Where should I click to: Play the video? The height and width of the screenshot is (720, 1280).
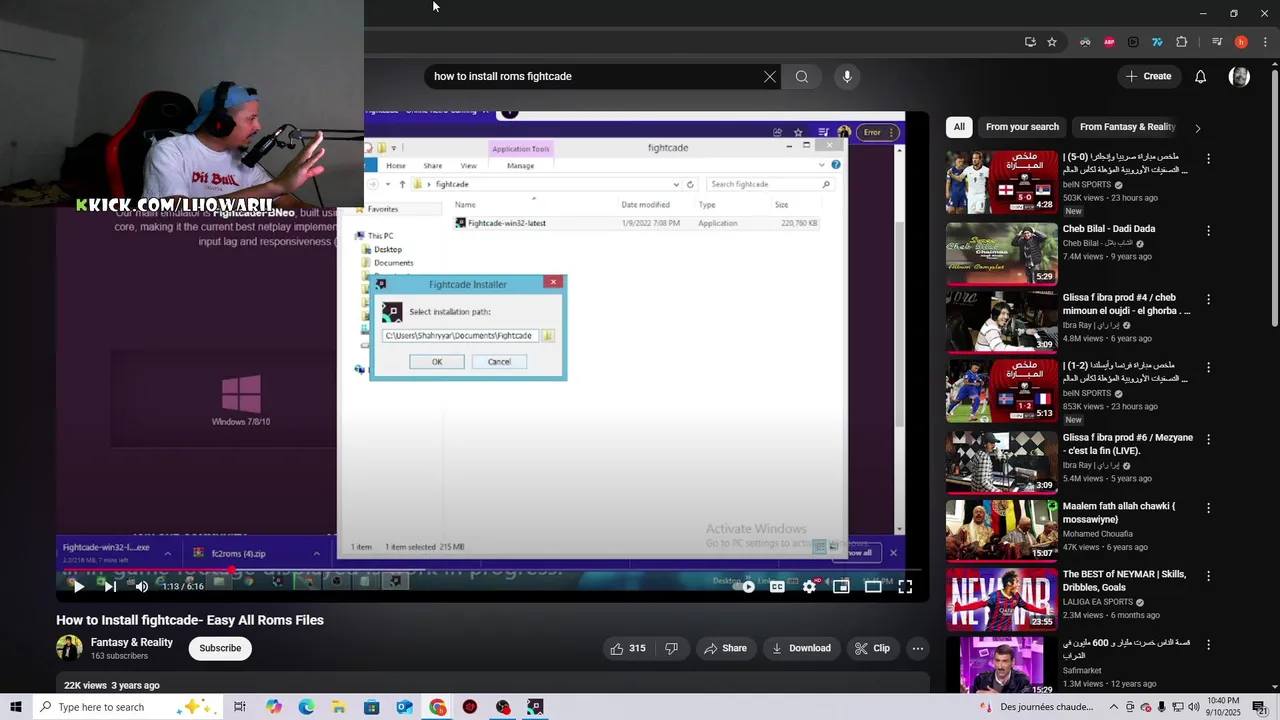(x=78, y=587)
